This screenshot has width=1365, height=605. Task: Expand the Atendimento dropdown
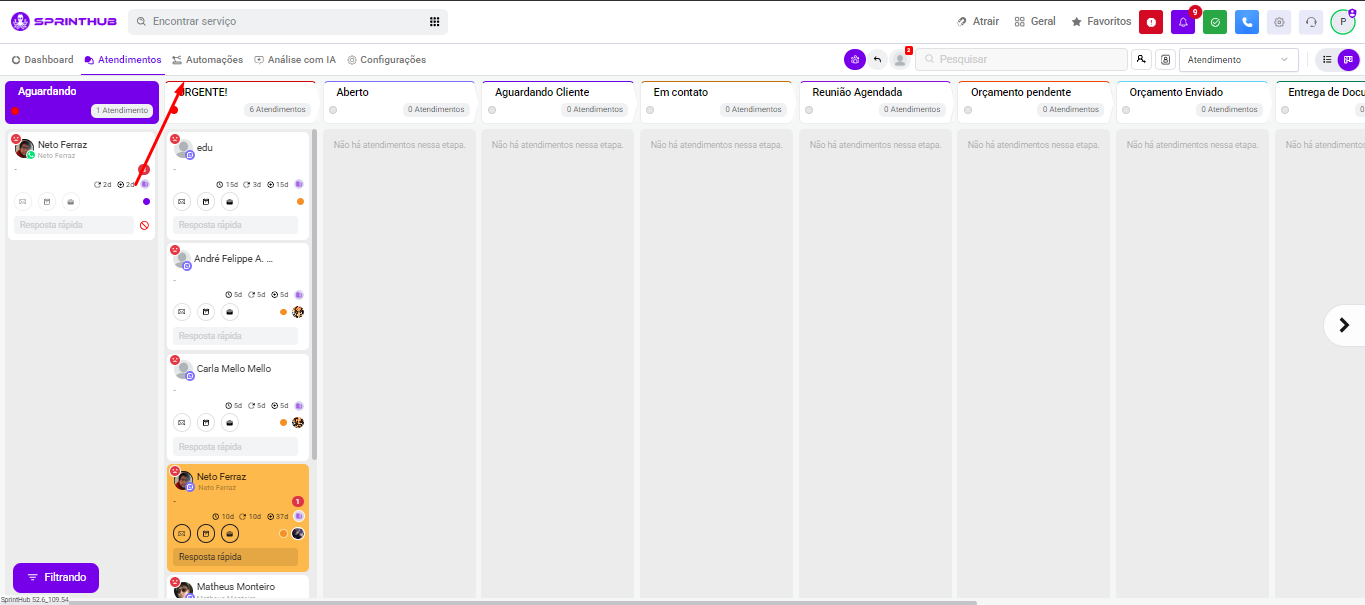[x=1238, y=60]
